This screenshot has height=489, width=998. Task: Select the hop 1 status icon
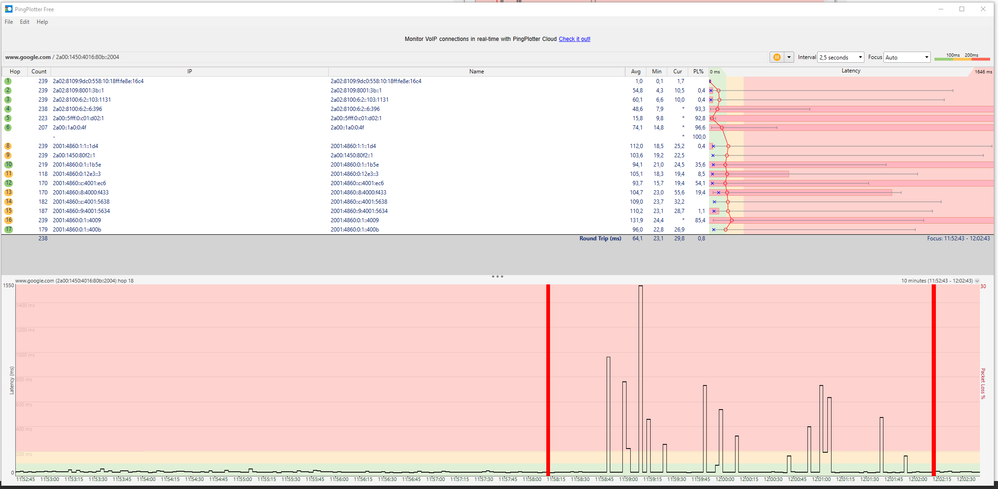[9, 82]
